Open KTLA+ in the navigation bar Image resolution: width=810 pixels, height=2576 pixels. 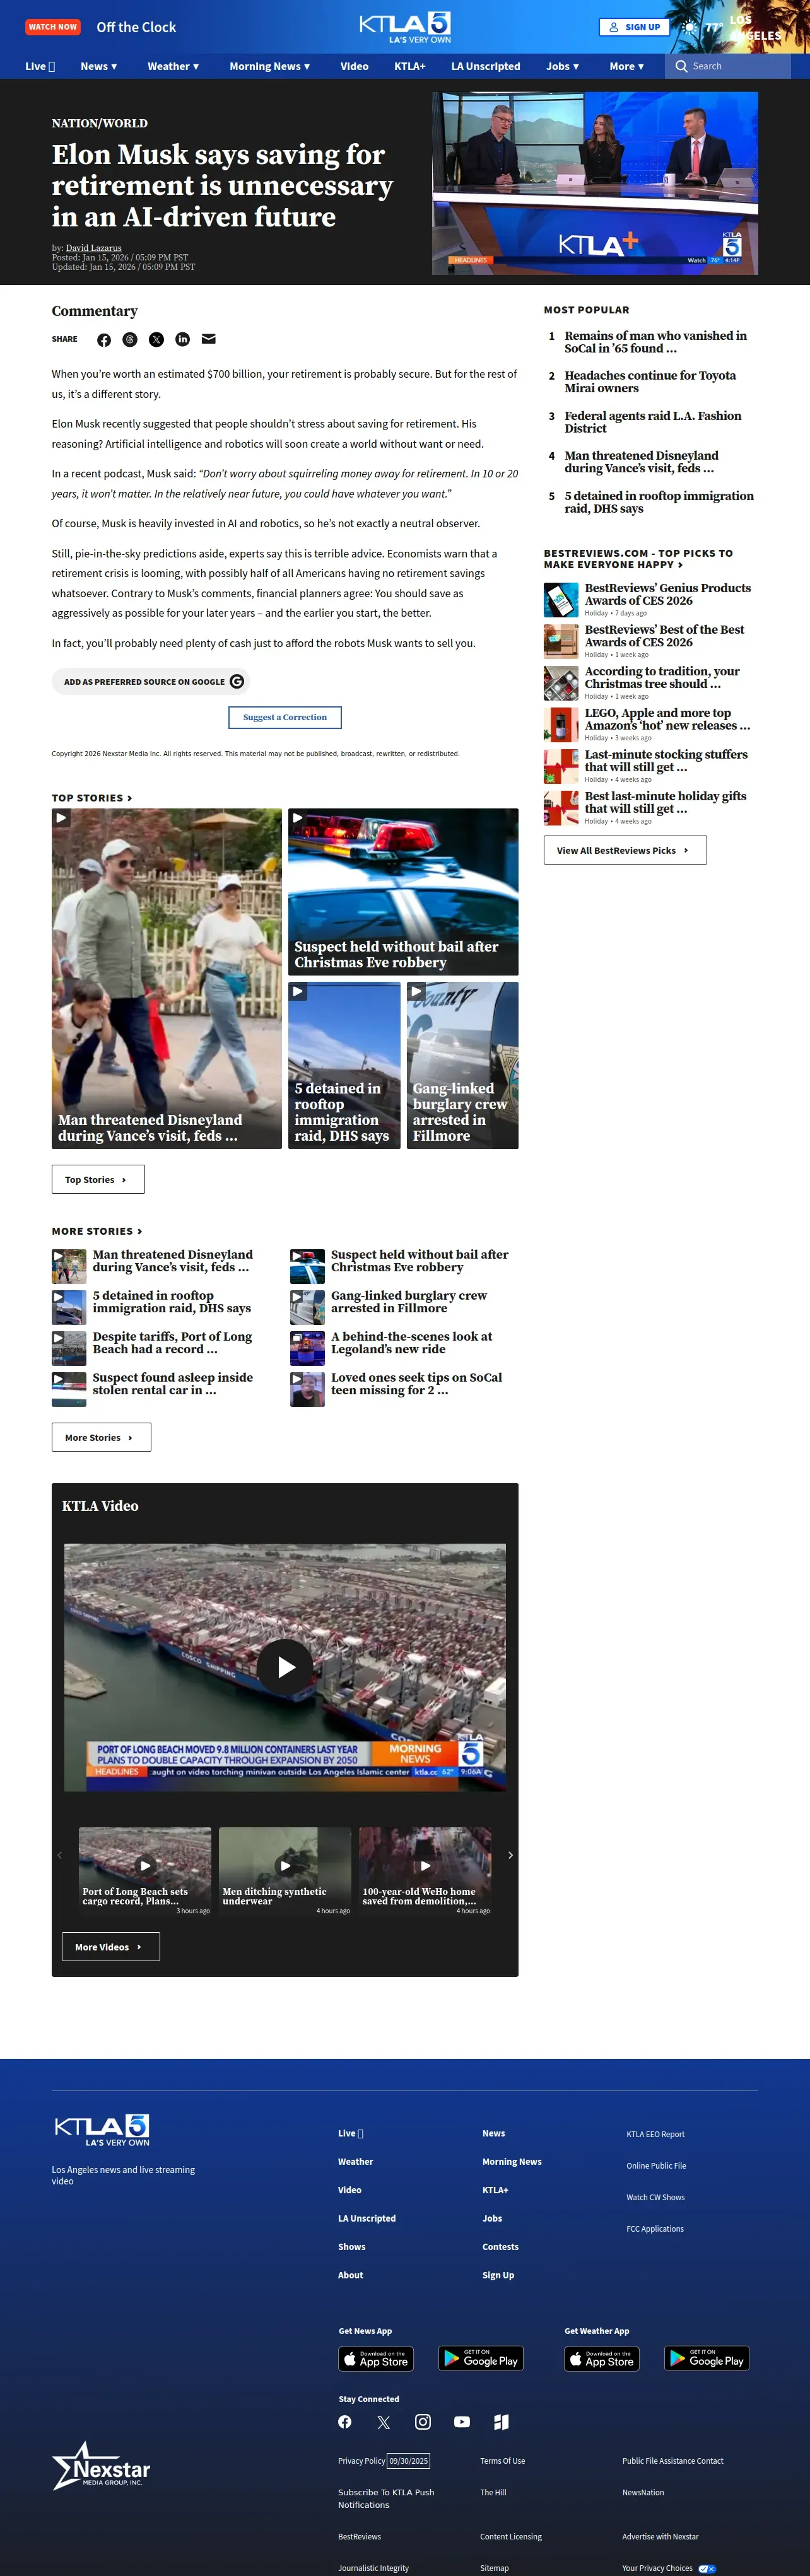(x=410, y=66)
